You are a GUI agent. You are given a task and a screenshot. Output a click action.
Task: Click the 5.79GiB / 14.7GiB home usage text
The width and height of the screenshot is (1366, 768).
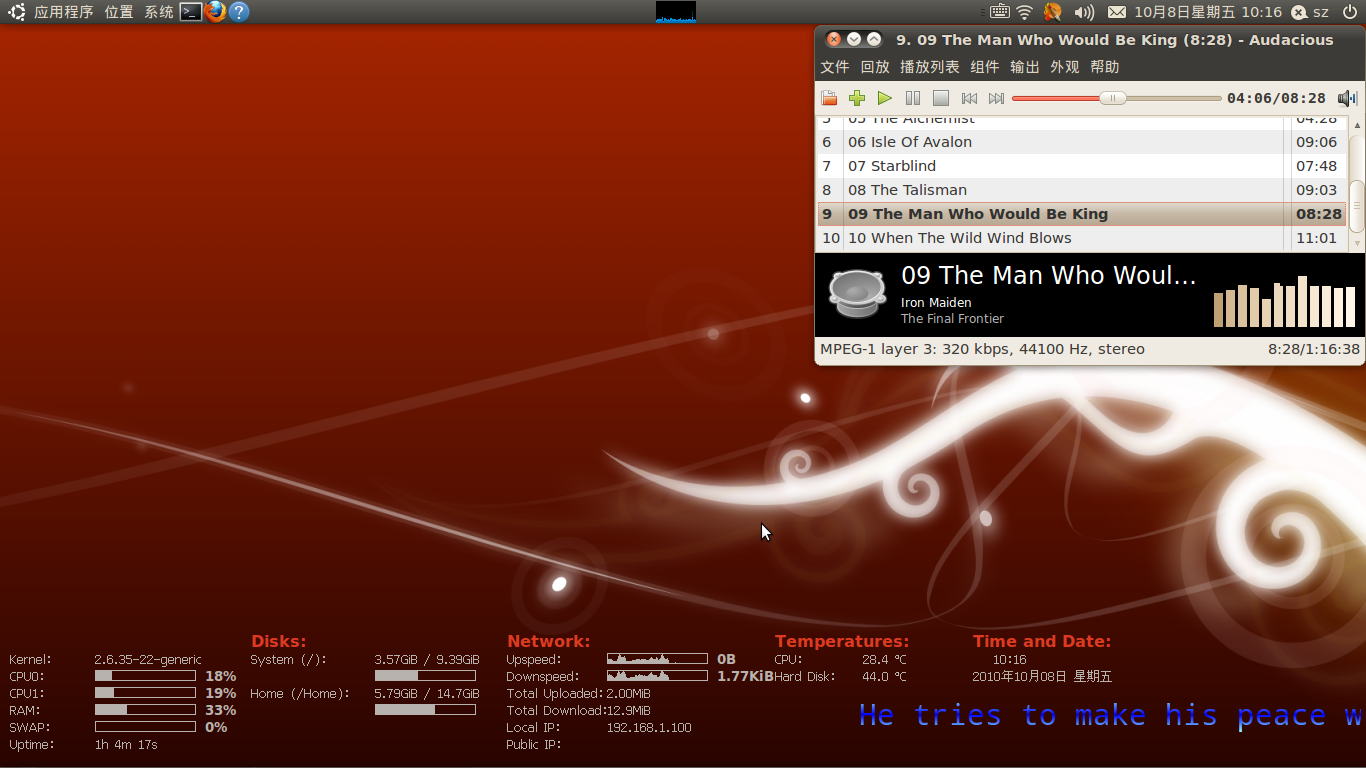[427, 694]
